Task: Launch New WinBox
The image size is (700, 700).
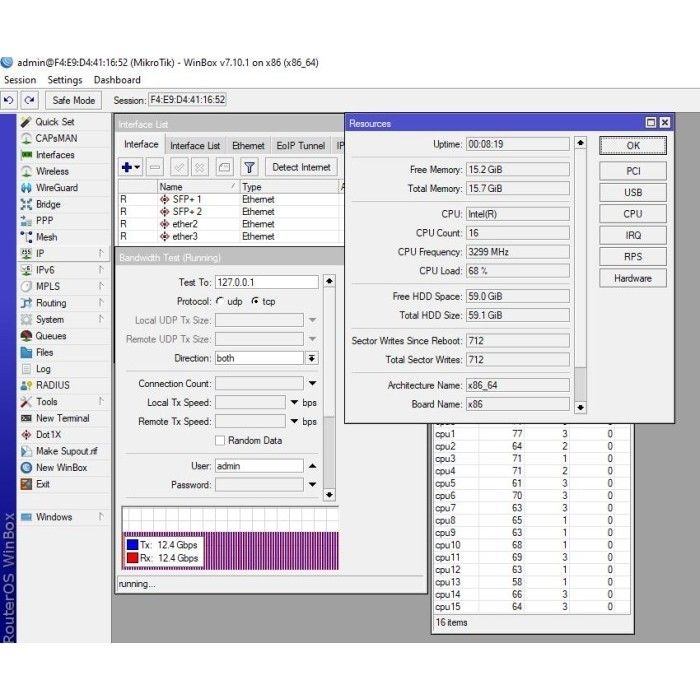Action: (61, 468)
